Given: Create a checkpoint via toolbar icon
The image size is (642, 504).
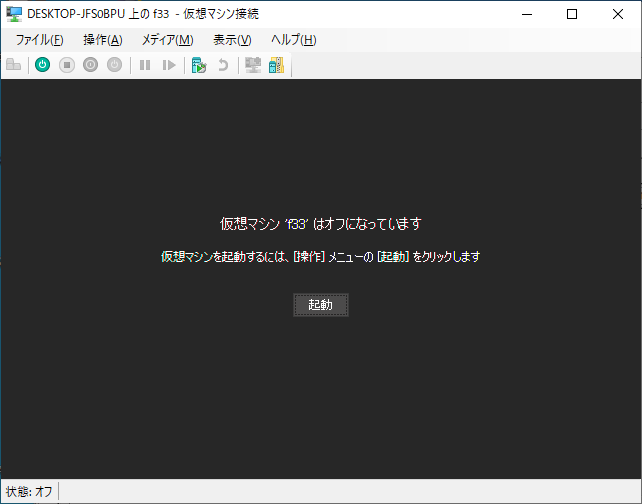Looking at the screenshot, I should [199, 65].
